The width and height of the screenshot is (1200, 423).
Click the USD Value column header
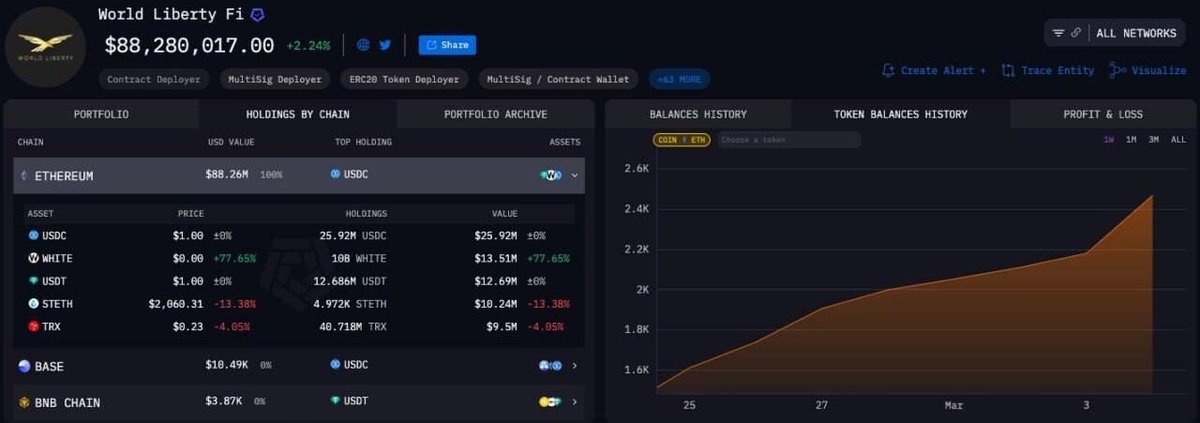(230, 142)
